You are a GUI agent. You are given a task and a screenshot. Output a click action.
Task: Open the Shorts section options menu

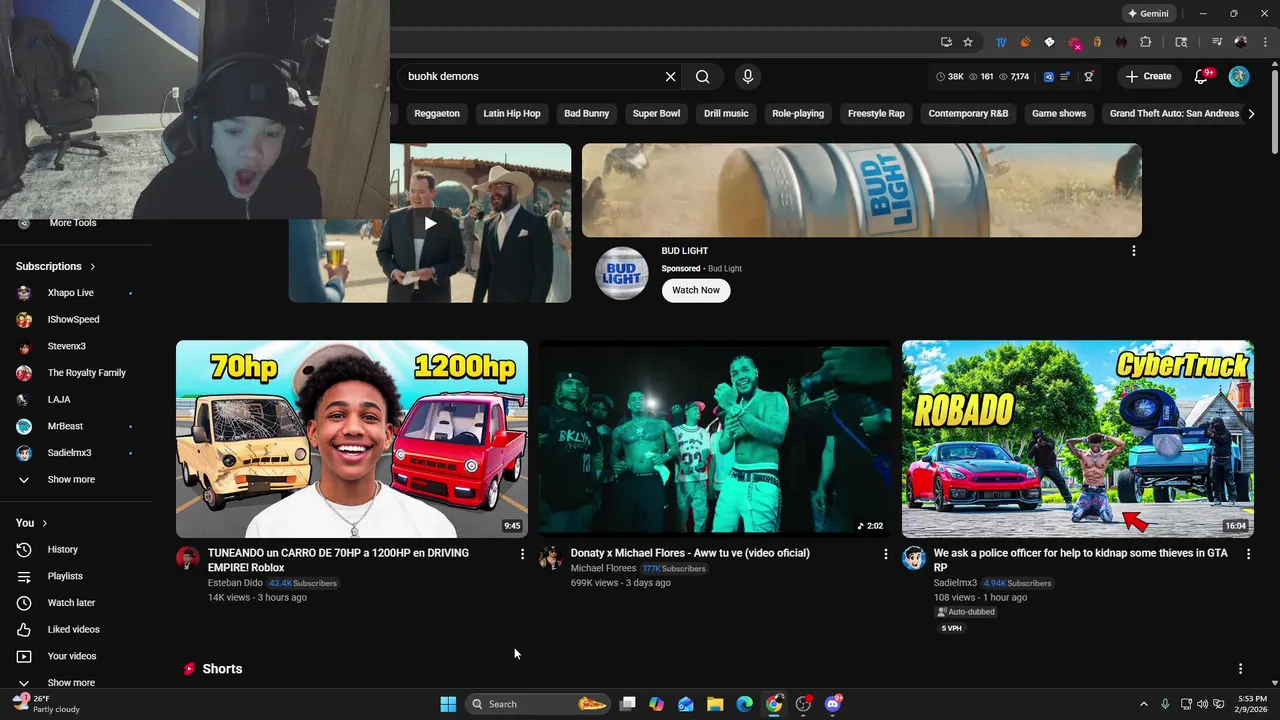point(1240,669)
